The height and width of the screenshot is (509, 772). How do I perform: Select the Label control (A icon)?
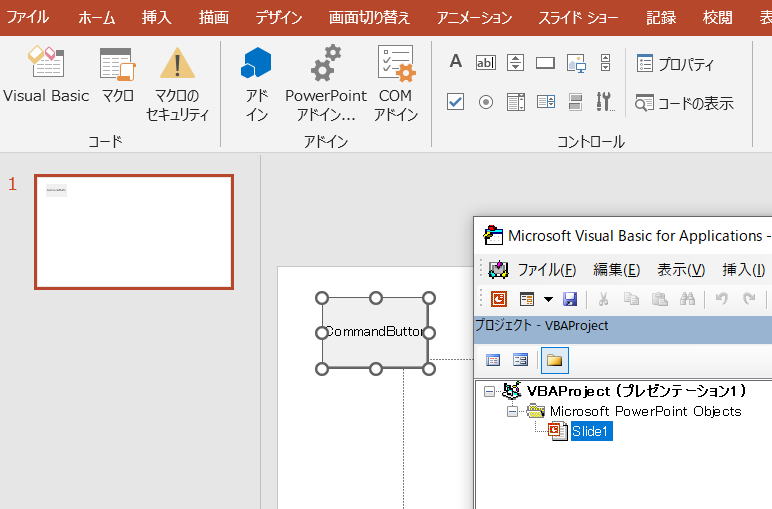point(456,62)
